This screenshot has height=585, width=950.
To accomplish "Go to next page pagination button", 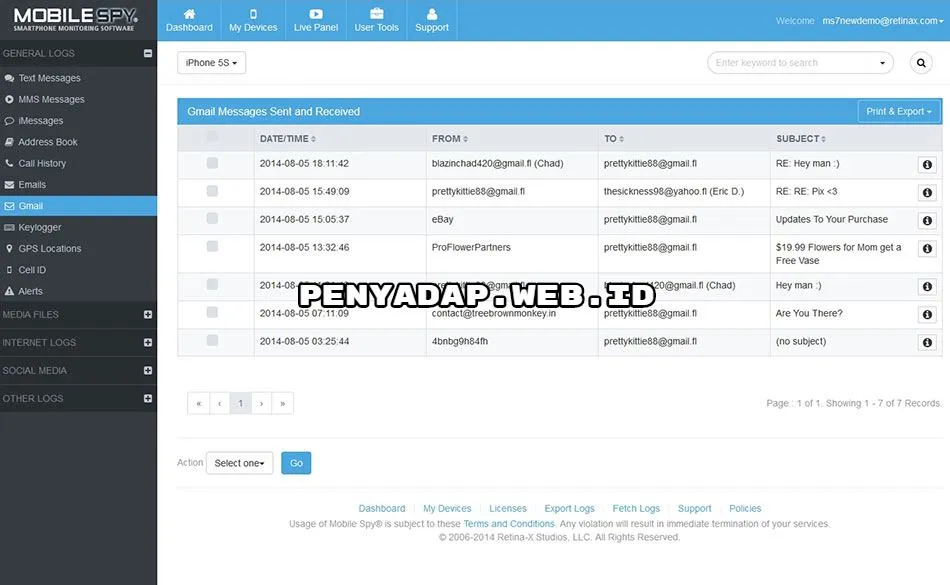I will [262, 403].
